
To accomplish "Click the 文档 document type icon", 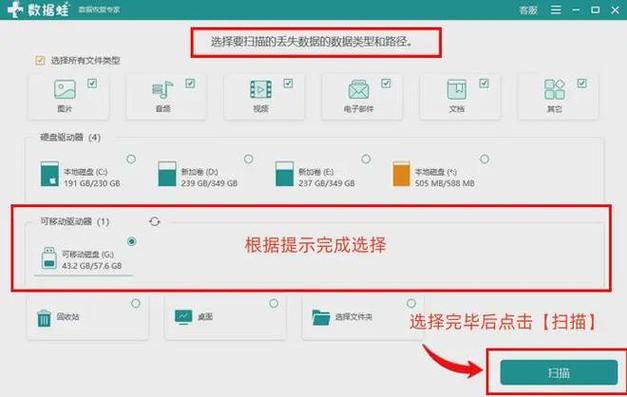I will tap(457, 89).
